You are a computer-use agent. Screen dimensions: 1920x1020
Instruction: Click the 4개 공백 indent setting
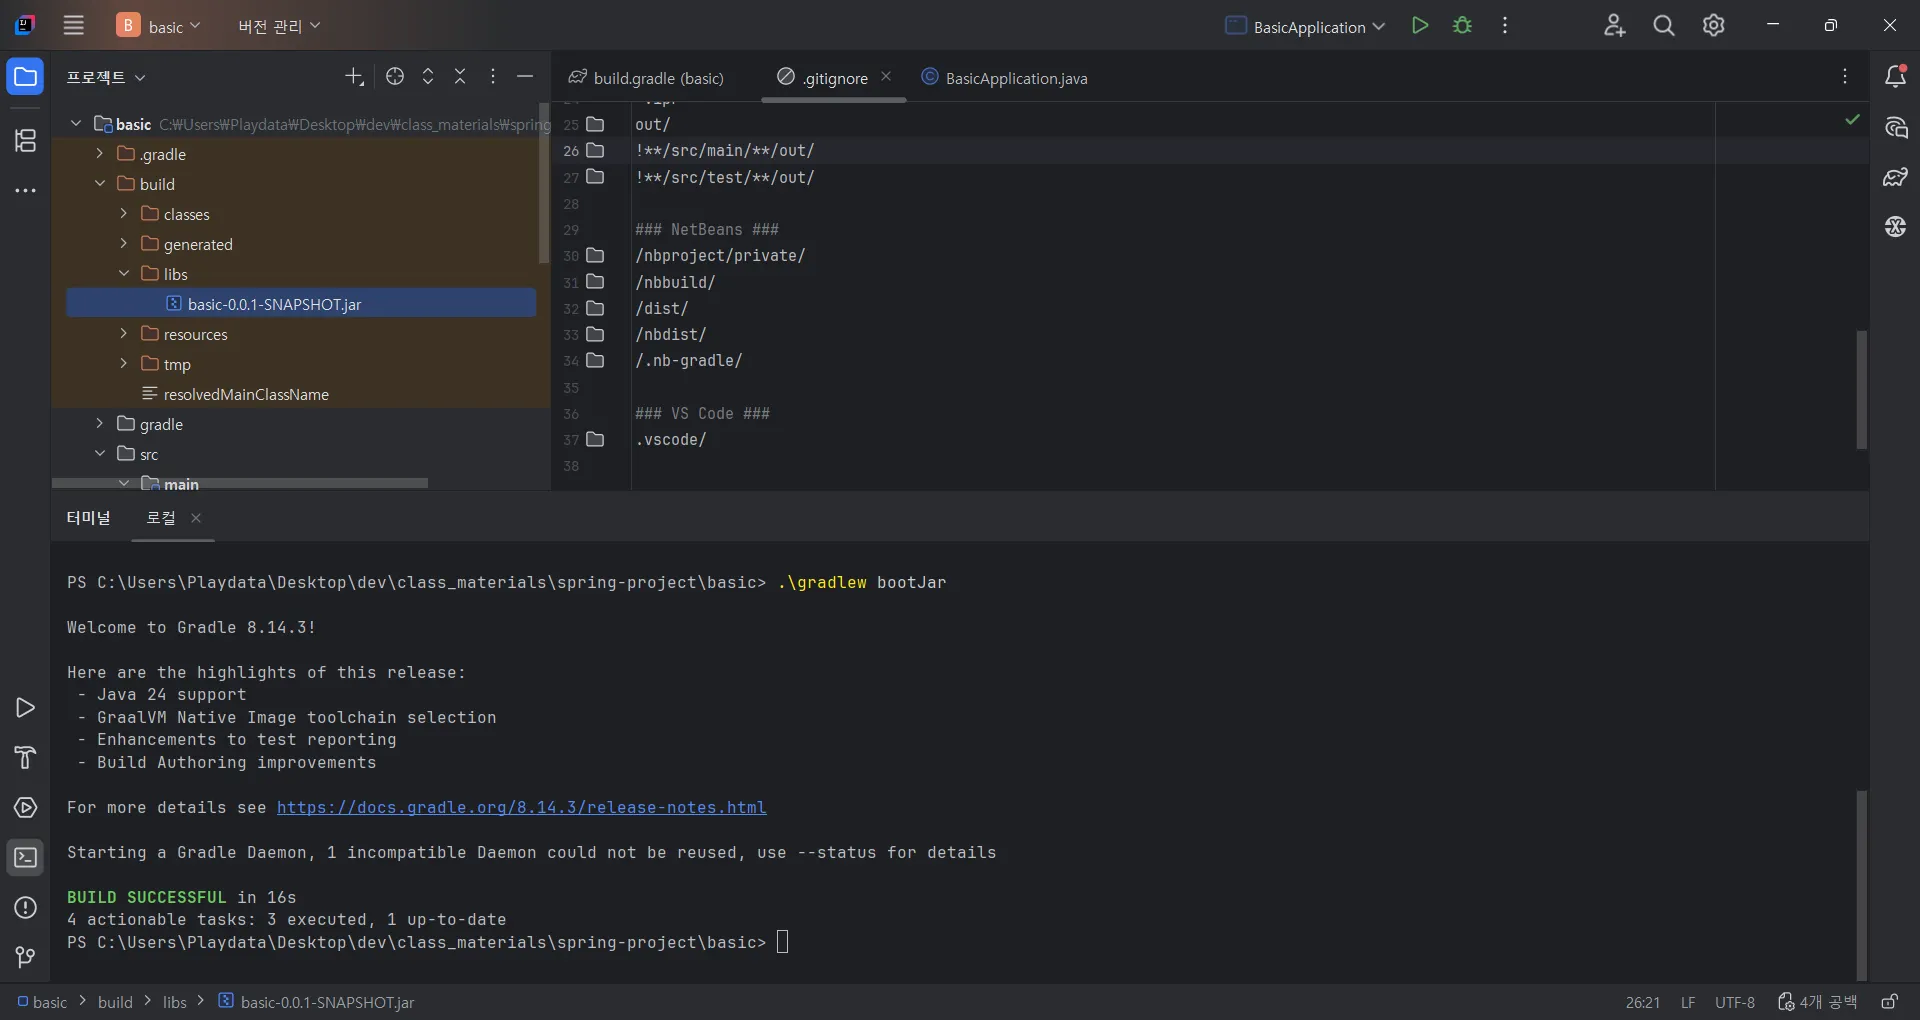tap(1818, 1002)
